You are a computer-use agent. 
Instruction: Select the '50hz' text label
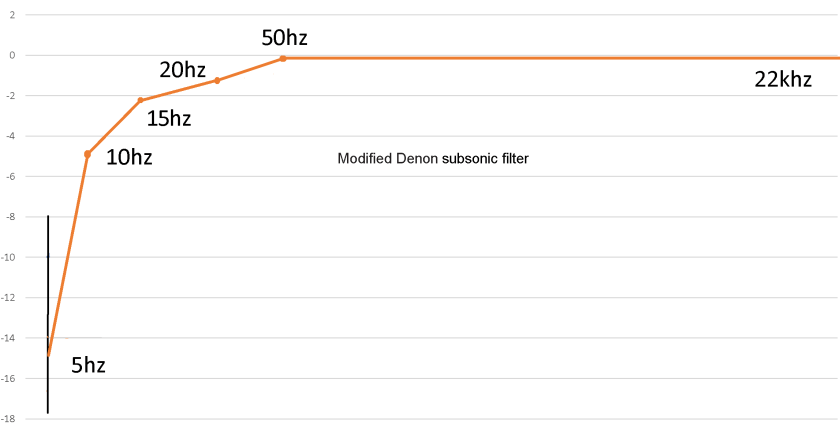click(284, 38)
